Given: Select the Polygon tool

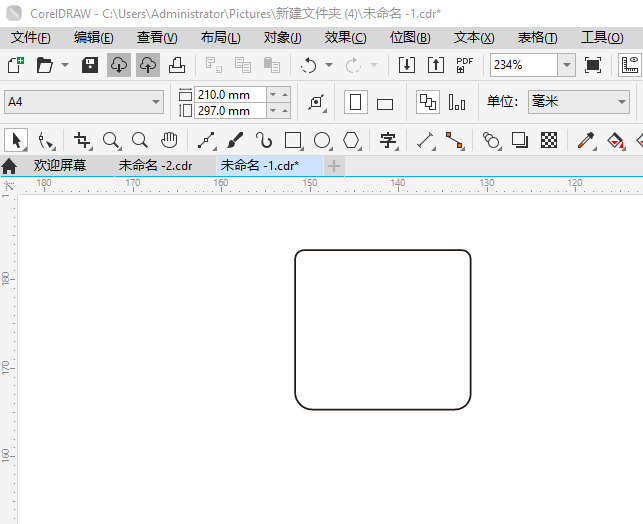Looking at the screenshot, I should pyautogui.click(x=351, y=140).
